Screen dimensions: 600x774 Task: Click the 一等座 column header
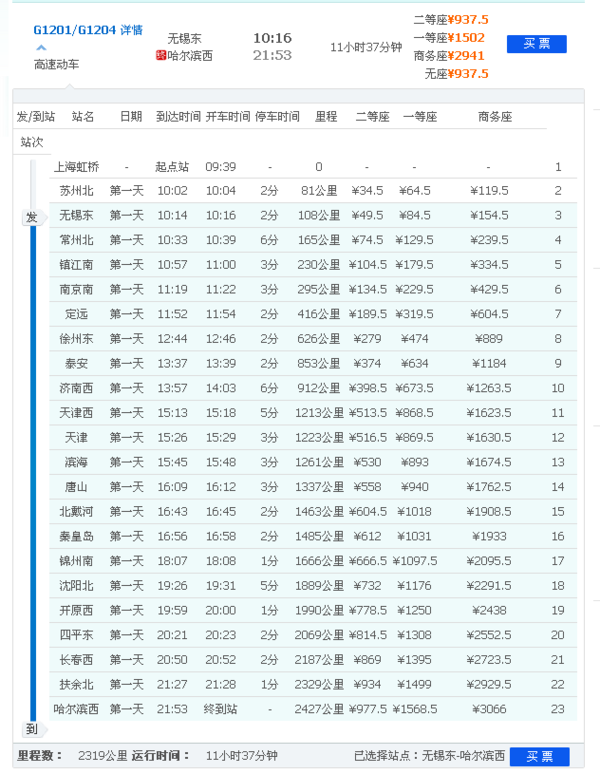(x=420, y=116)
